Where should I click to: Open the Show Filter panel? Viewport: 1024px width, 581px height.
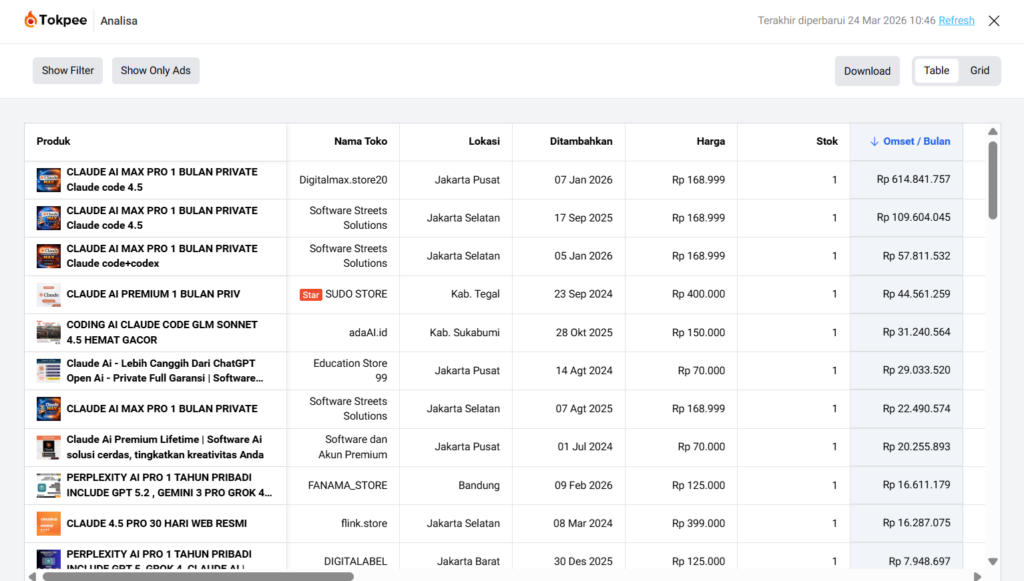68,71
